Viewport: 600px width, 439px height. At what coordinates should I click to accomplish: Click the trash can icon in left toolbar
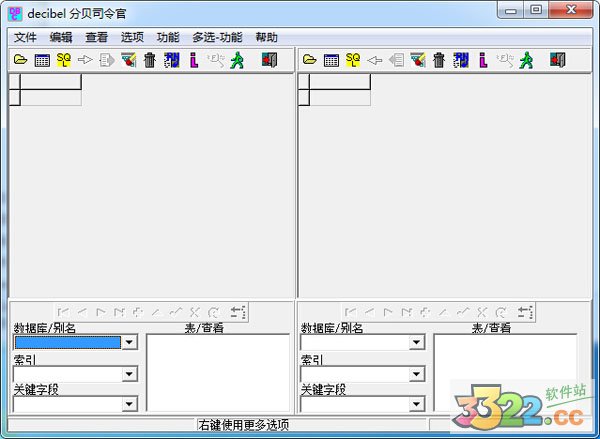click(150, 60)
